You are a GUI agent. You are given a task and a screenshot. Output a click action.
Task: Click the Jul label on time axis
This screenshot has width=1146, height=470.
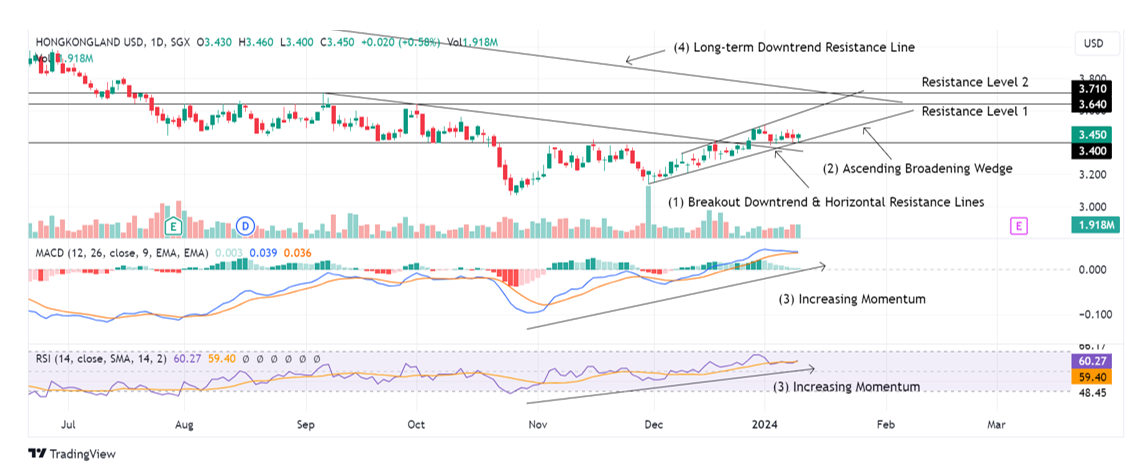pos(69,423)
